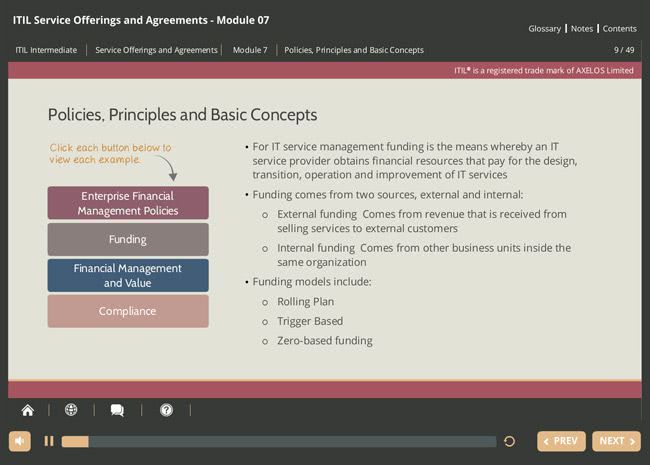Go to the Home screen icon
This screenshot has height=465, width=650.
tap(28, 410)
